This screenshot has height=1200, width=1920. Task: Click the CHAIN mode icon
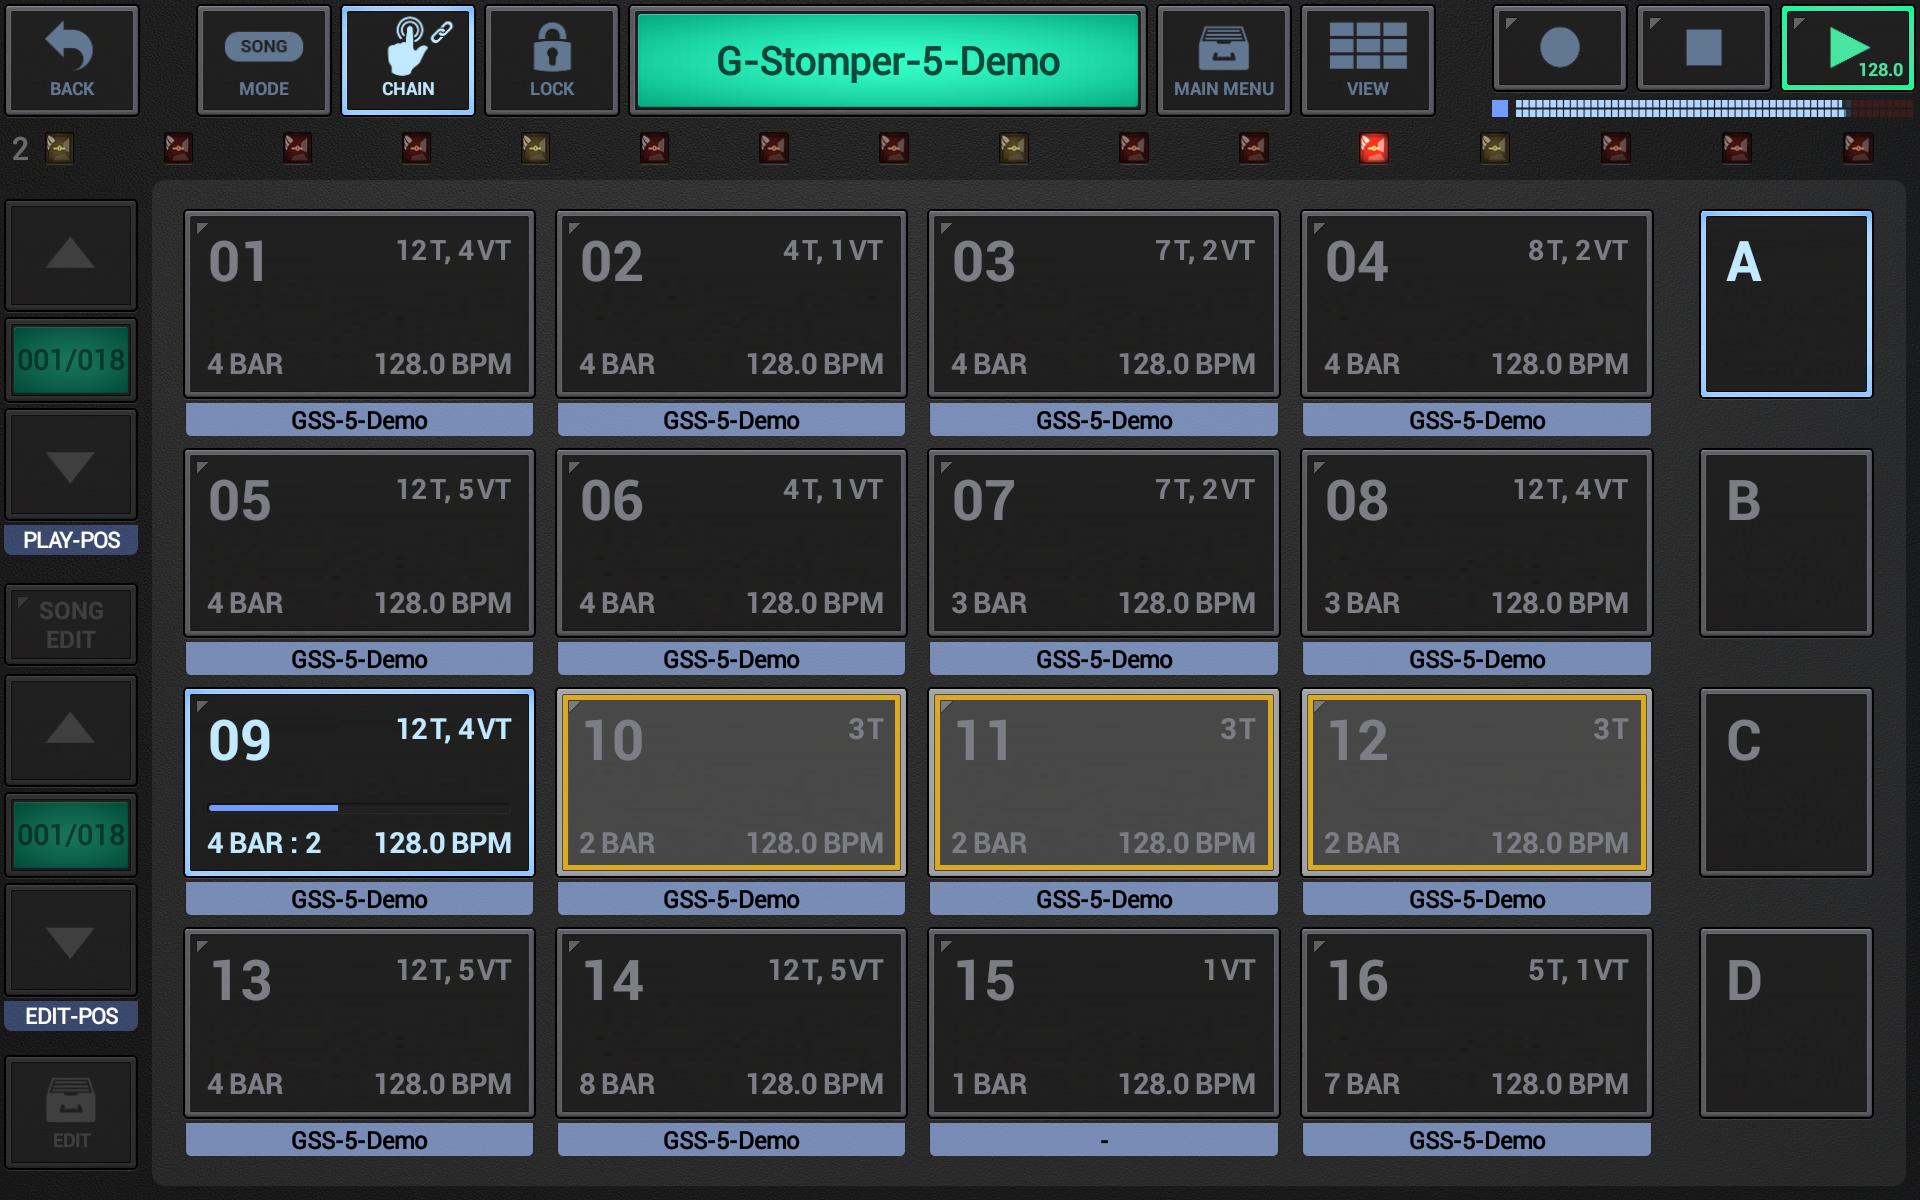coord(408,59)
